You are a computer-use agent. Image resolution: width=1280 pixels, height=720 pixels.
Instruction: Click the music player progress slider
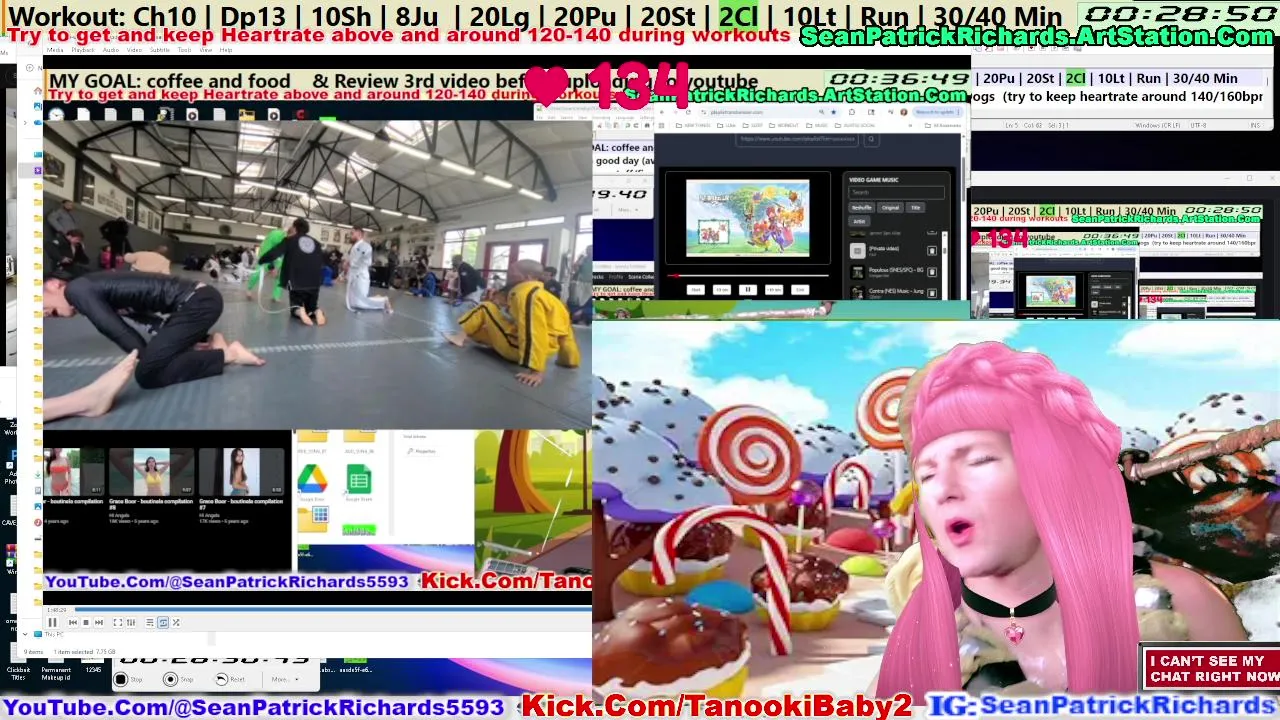[x=748, y=276]
